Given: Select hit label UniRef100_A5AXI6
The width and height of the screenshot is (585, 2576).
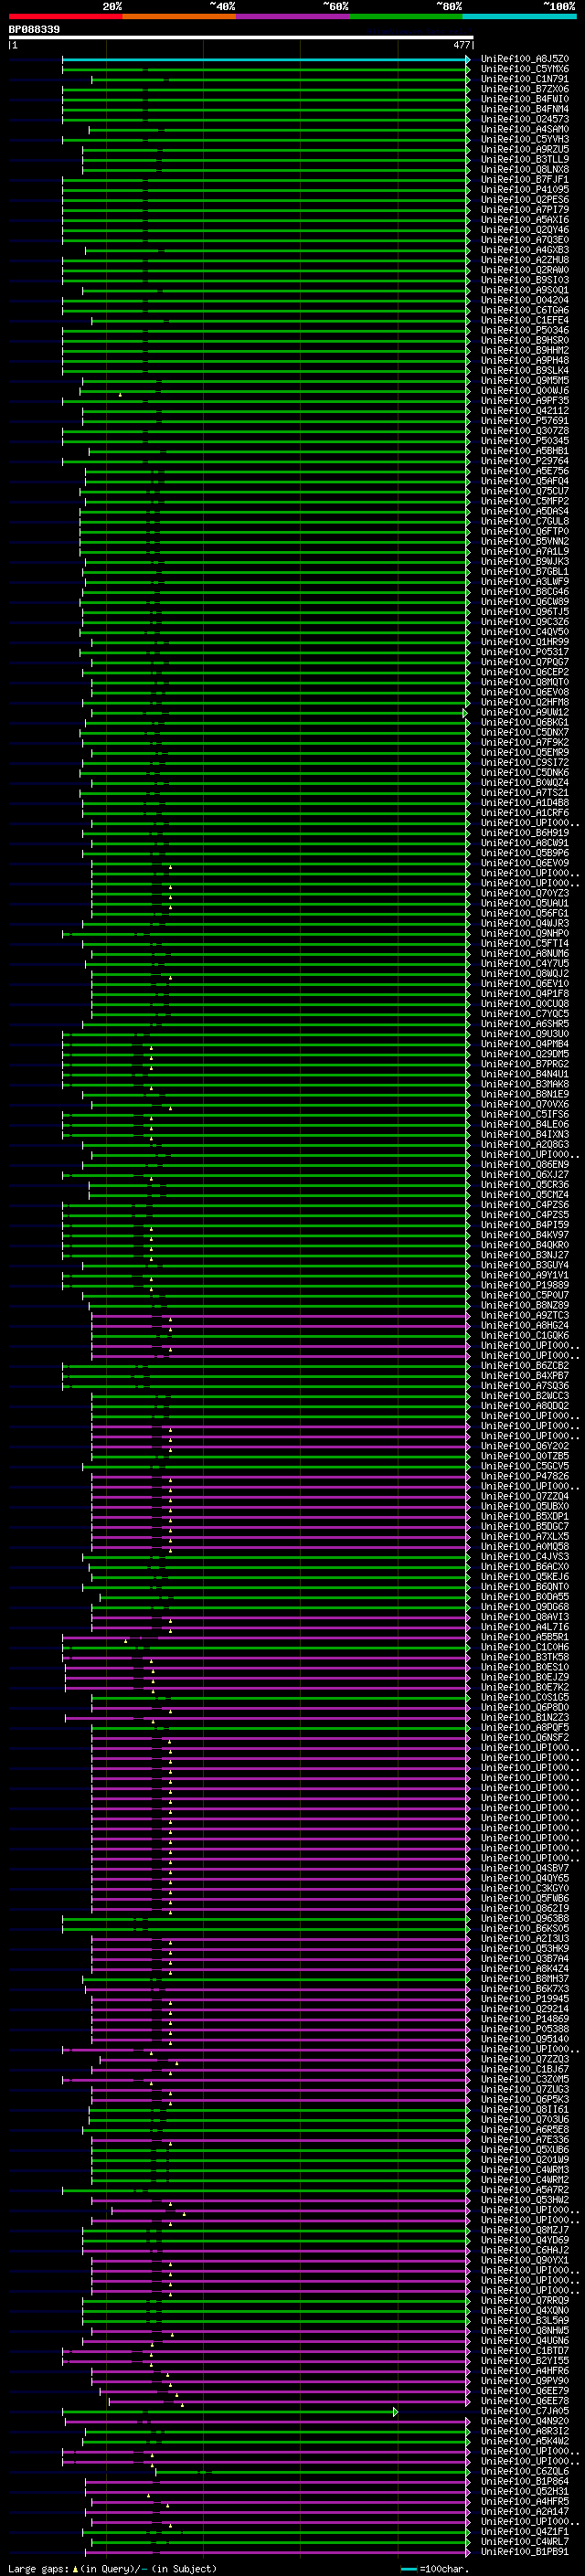Looking at the screenshot, I should pos(525,220).
